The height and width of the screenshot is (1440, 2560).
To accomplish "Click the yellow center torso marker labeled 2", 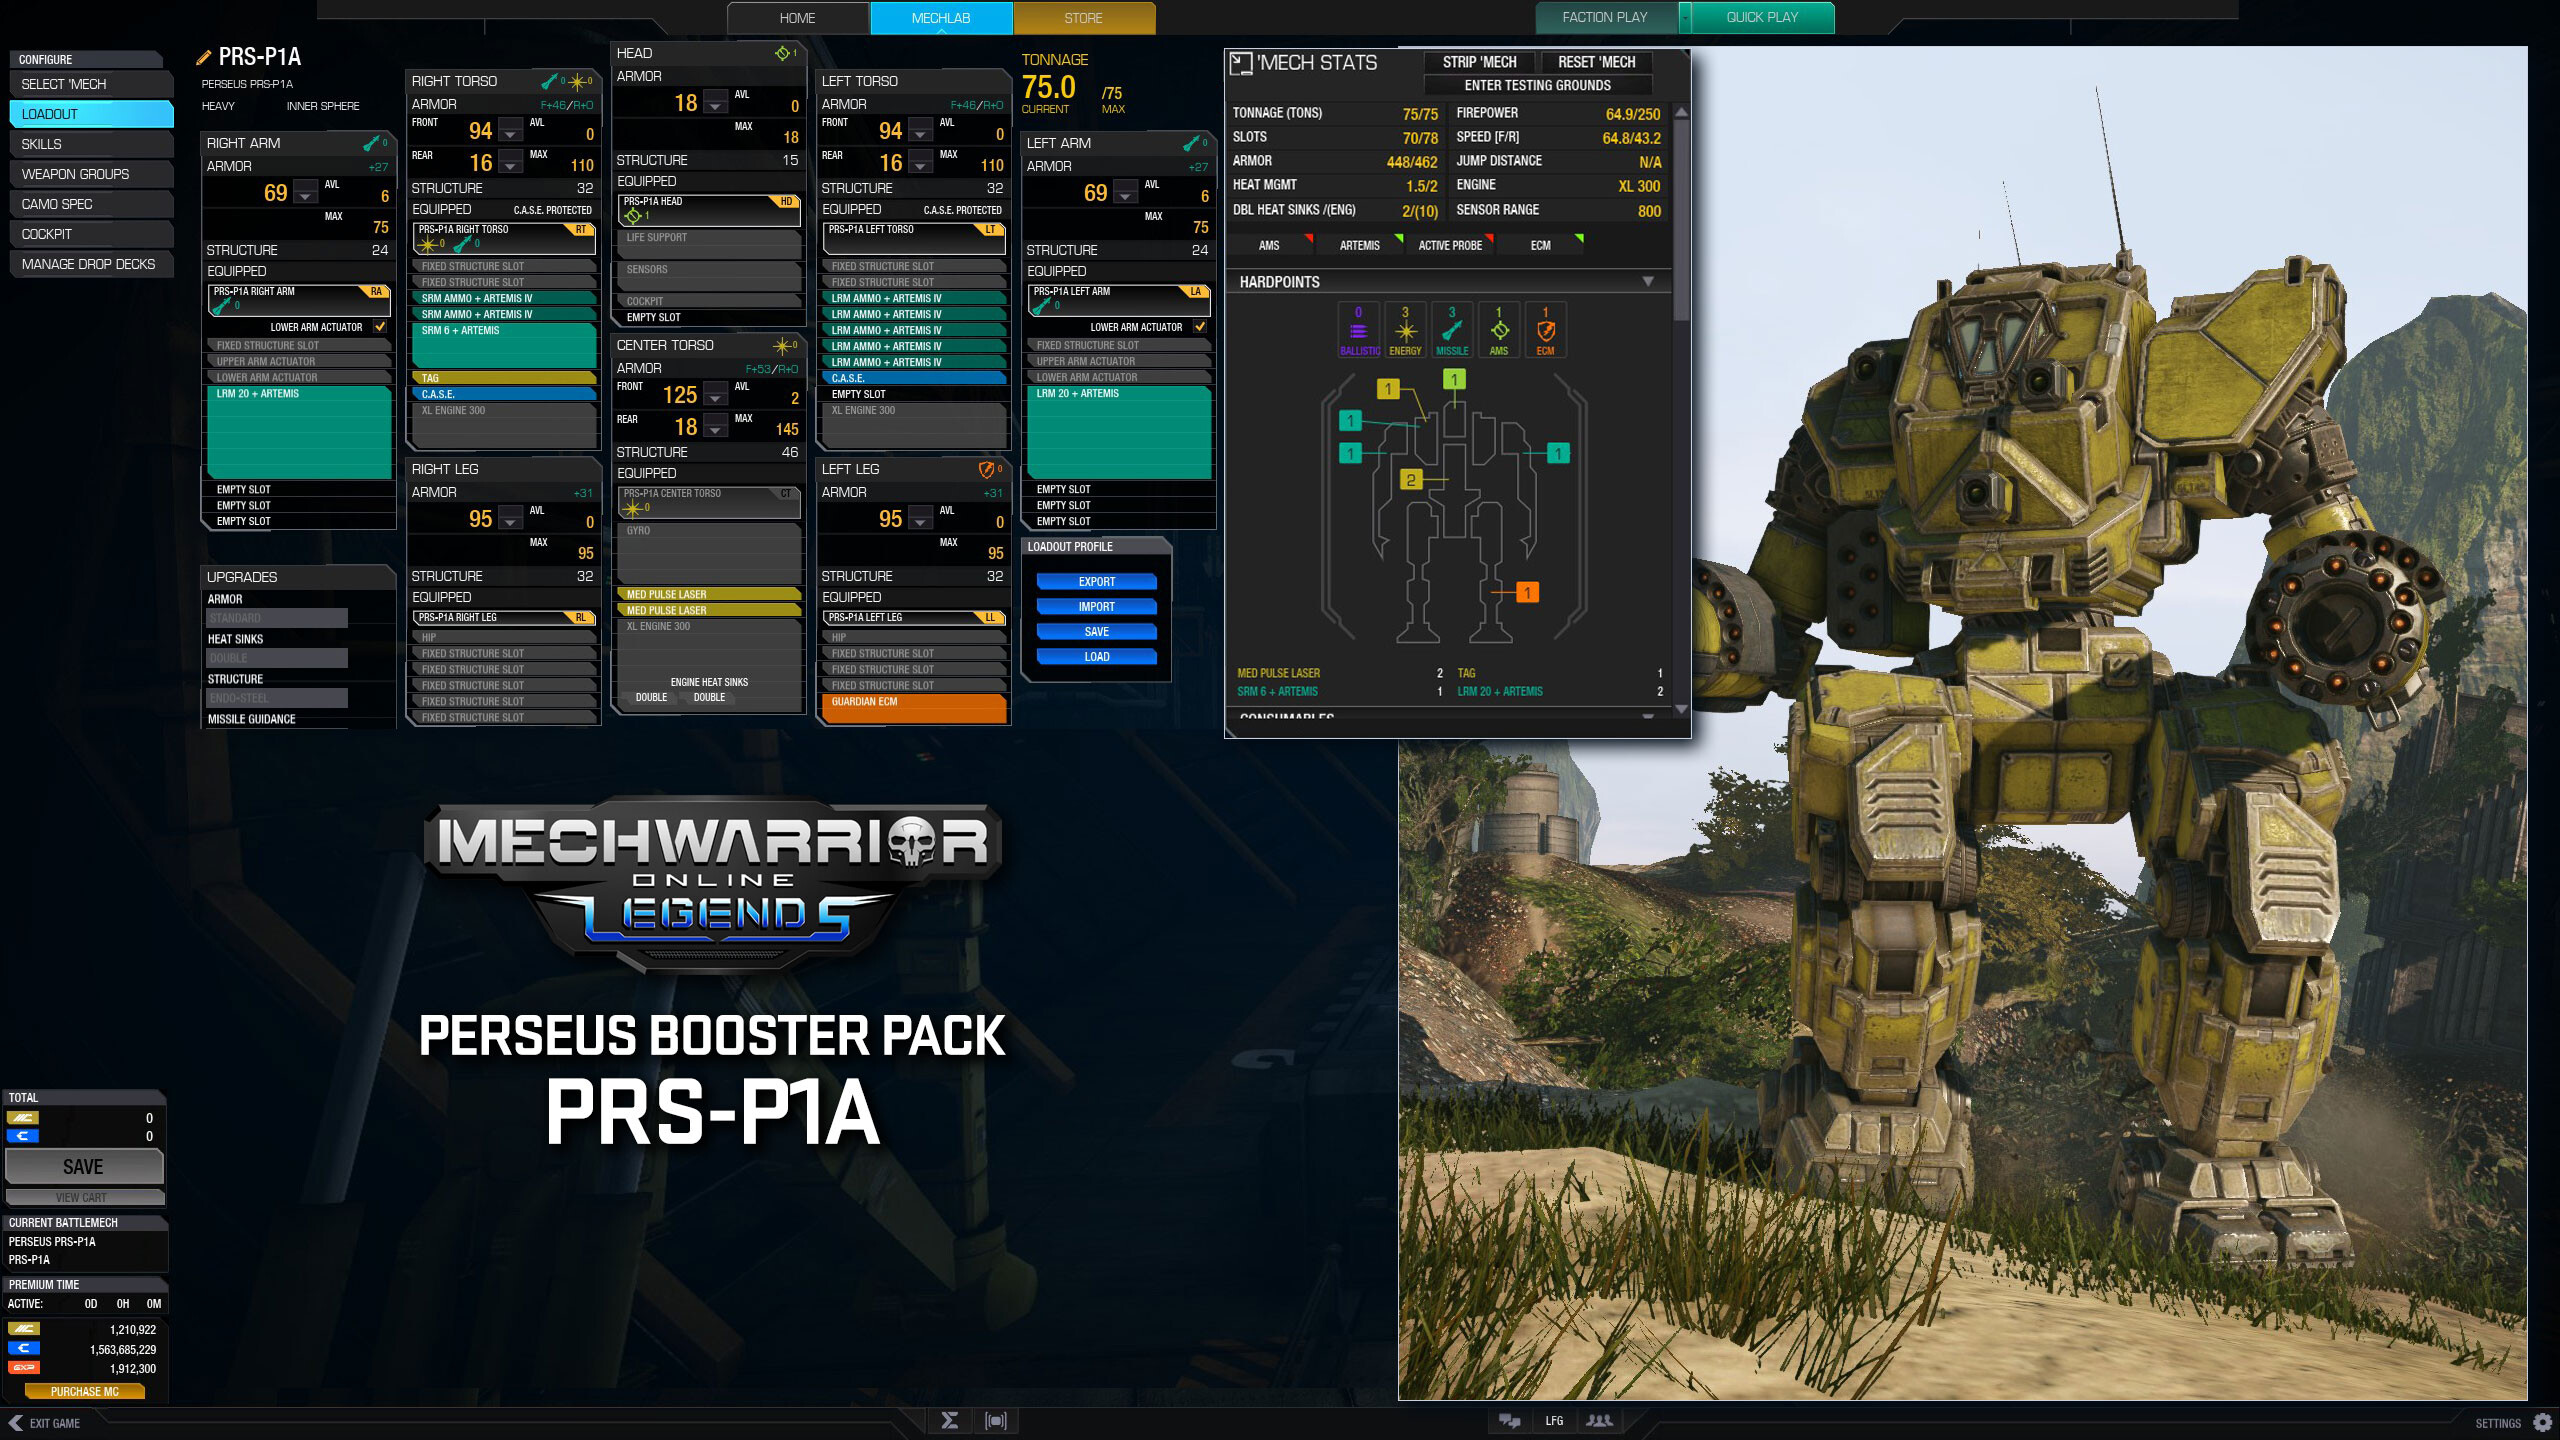I will pos(1411,480).
